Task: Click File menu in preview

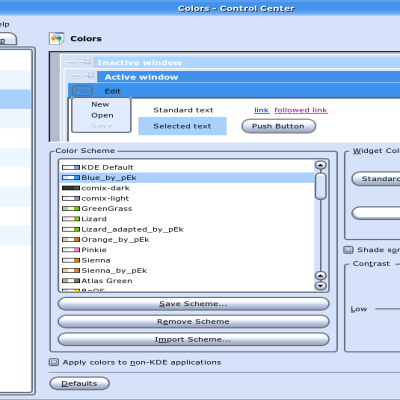Action: (82, 91)
